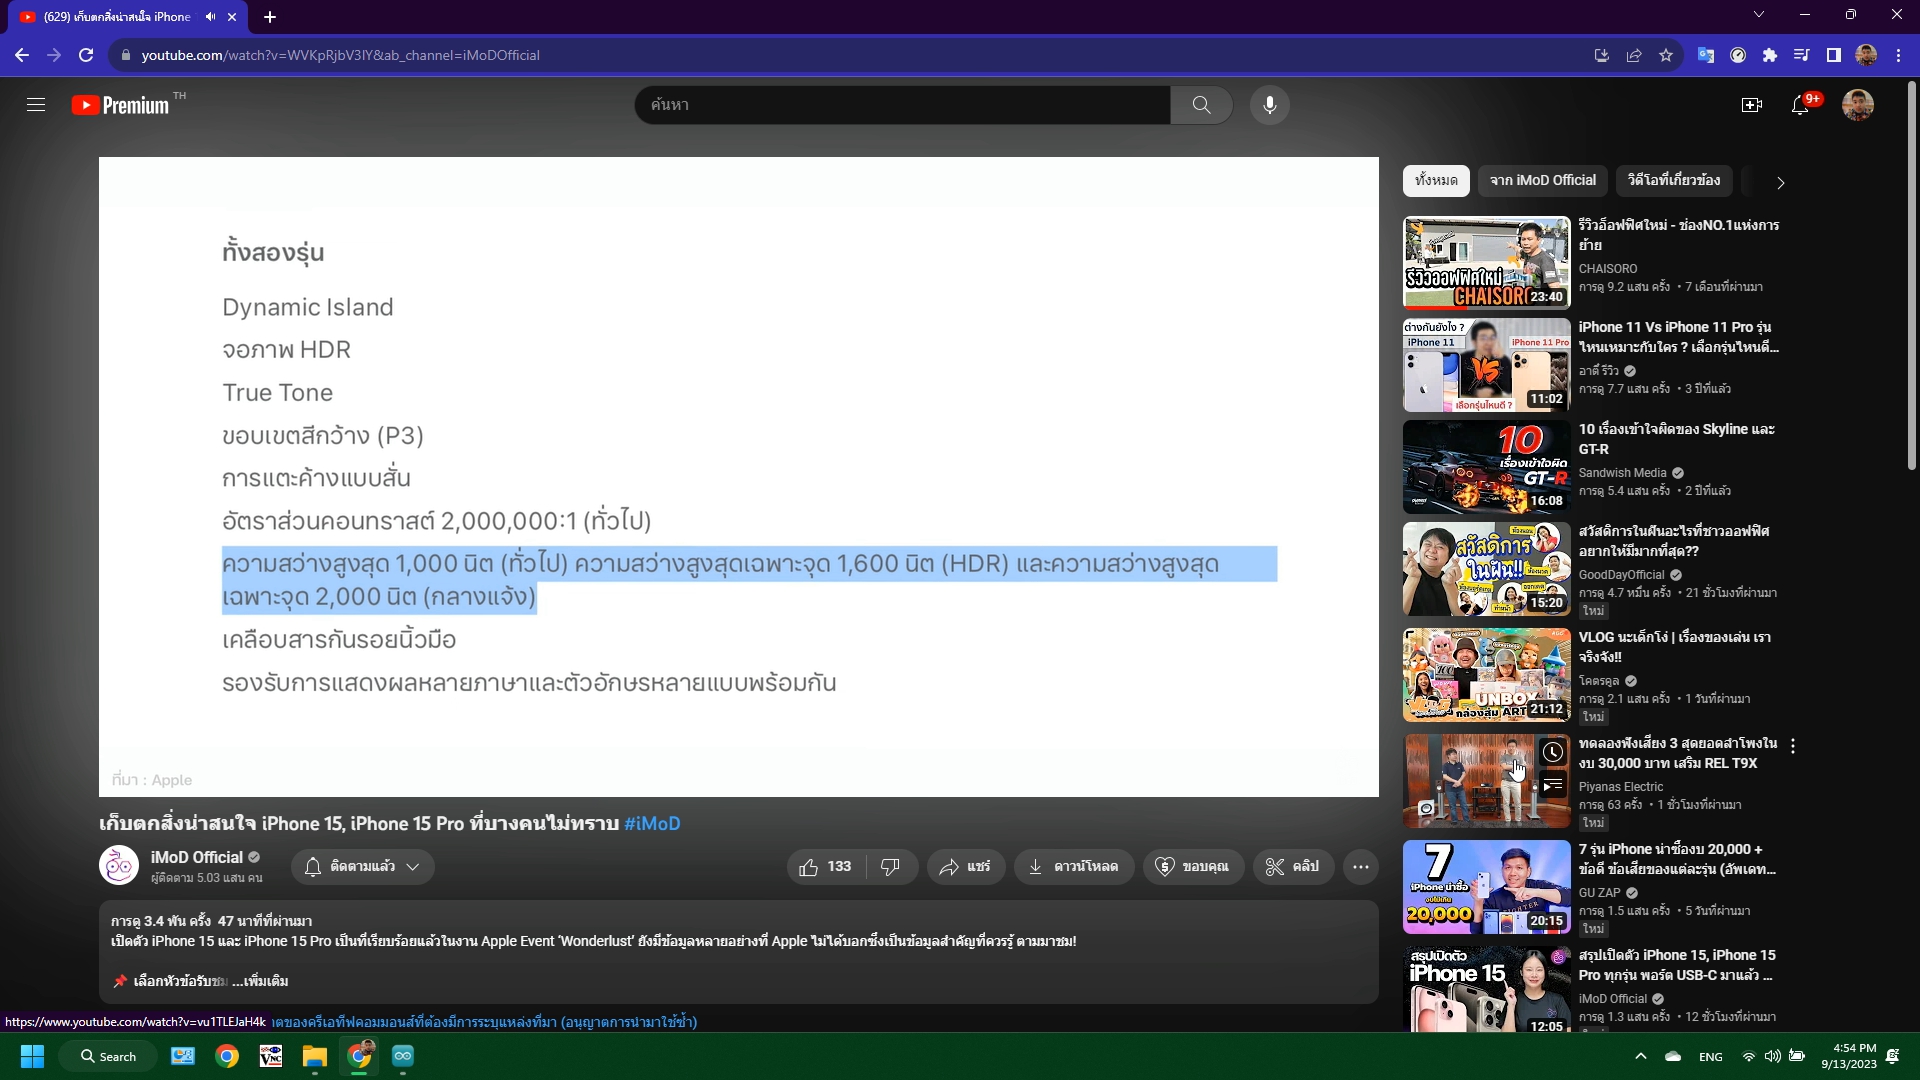Create a clip with คลิป button
This screenshot has height=1080, width=1920.
point(1293,867)
